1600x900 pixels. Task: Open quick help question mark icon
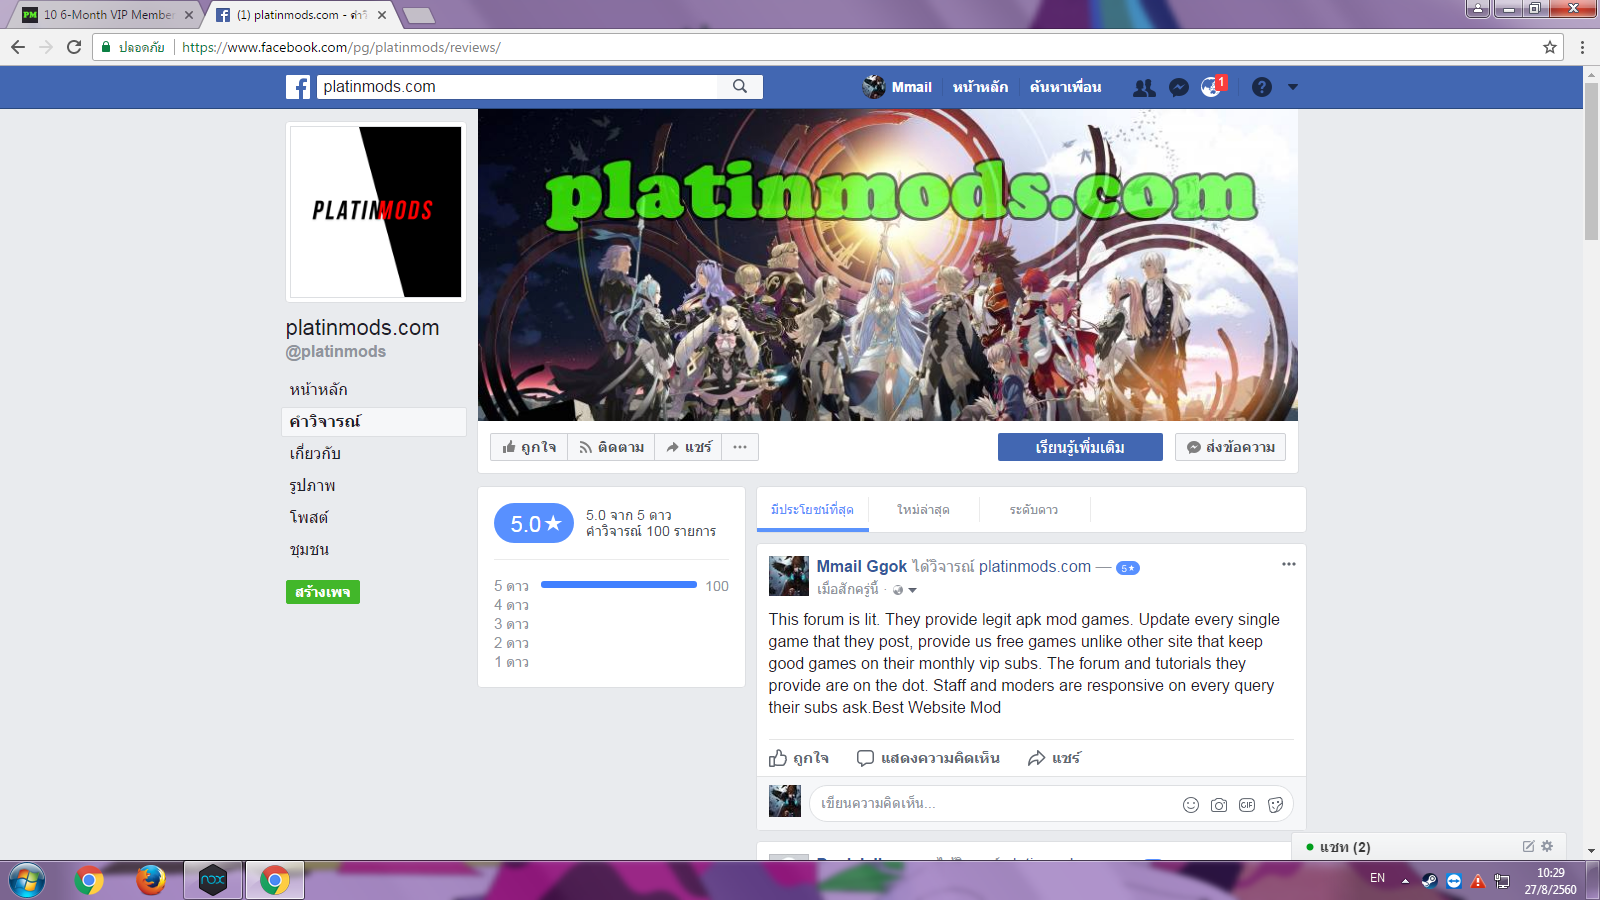pyautogui.click(x=1262, y=87)
